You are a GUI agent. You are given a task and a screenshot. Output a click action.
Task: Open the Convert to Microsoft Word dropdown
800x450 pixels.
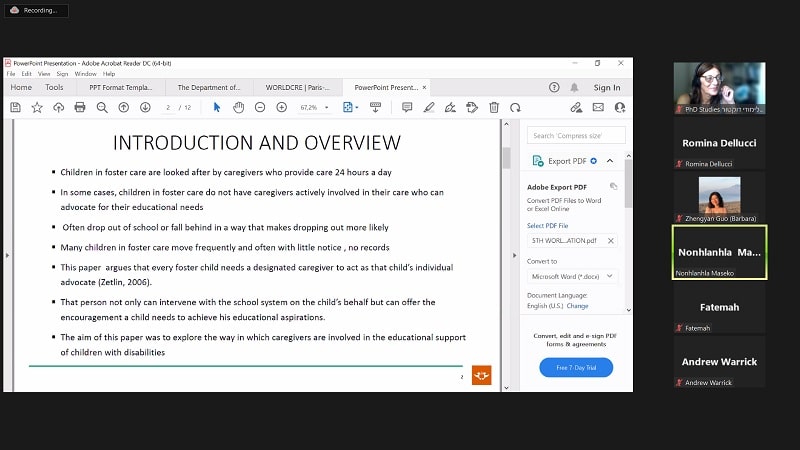572,276
